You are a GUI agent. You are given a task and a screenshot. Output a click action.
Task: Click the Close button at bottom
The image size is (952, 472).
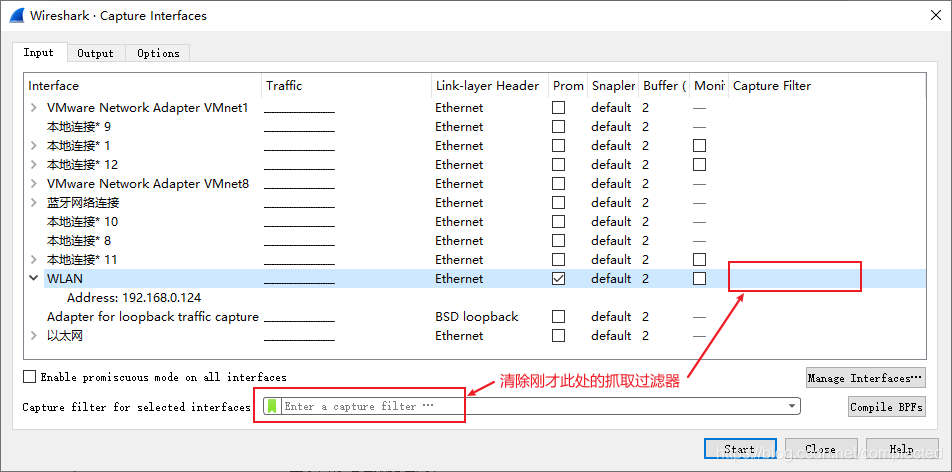(x=821, y=450)
